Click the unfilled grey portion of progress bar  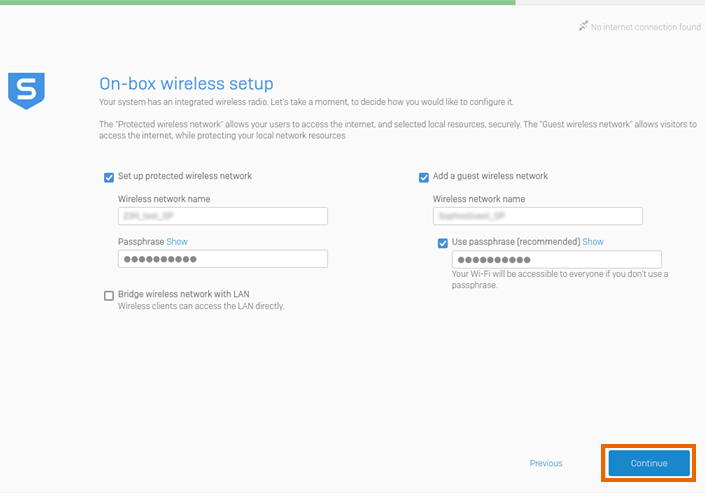click(610, 3)
